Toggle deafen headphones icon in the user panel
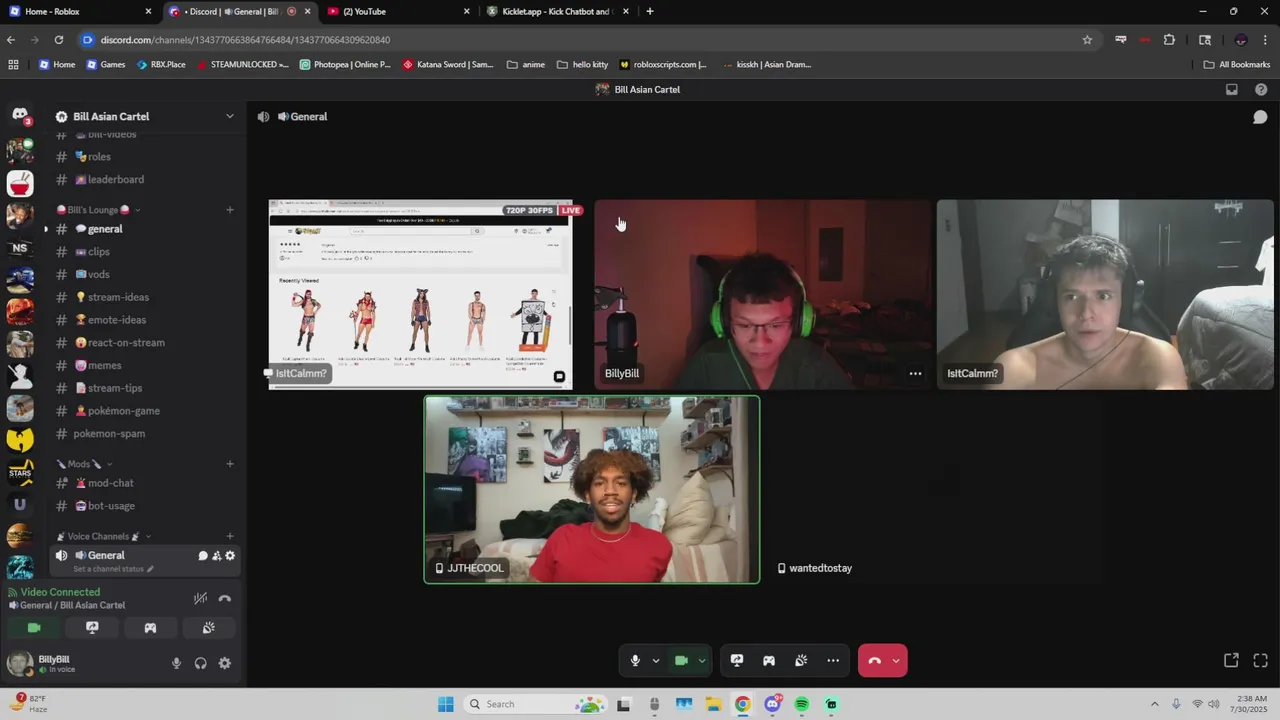The height and width of the screenshot is (720, 1280). tap(200, 663)
